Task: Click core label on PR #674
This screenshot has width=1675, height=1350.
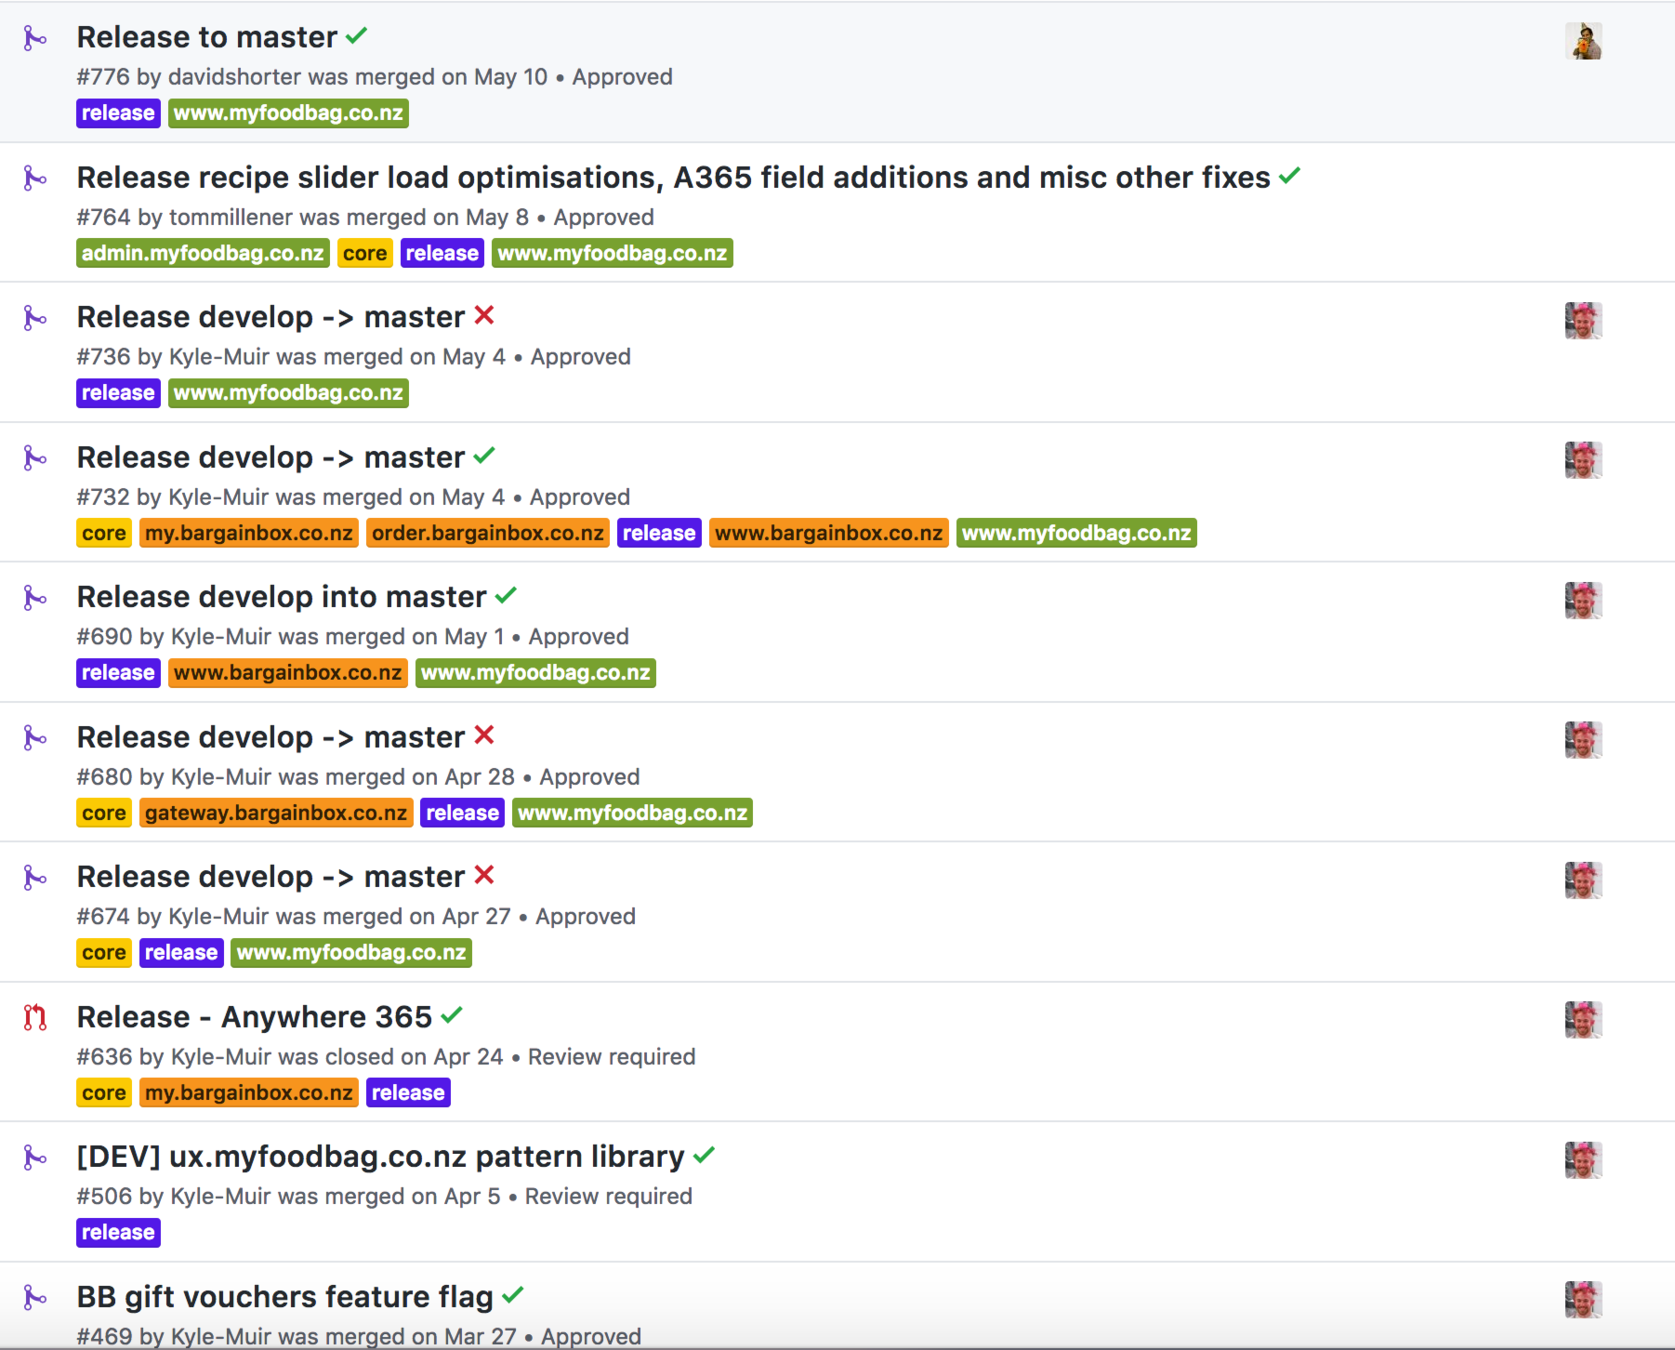Action: tap(104, 953)
